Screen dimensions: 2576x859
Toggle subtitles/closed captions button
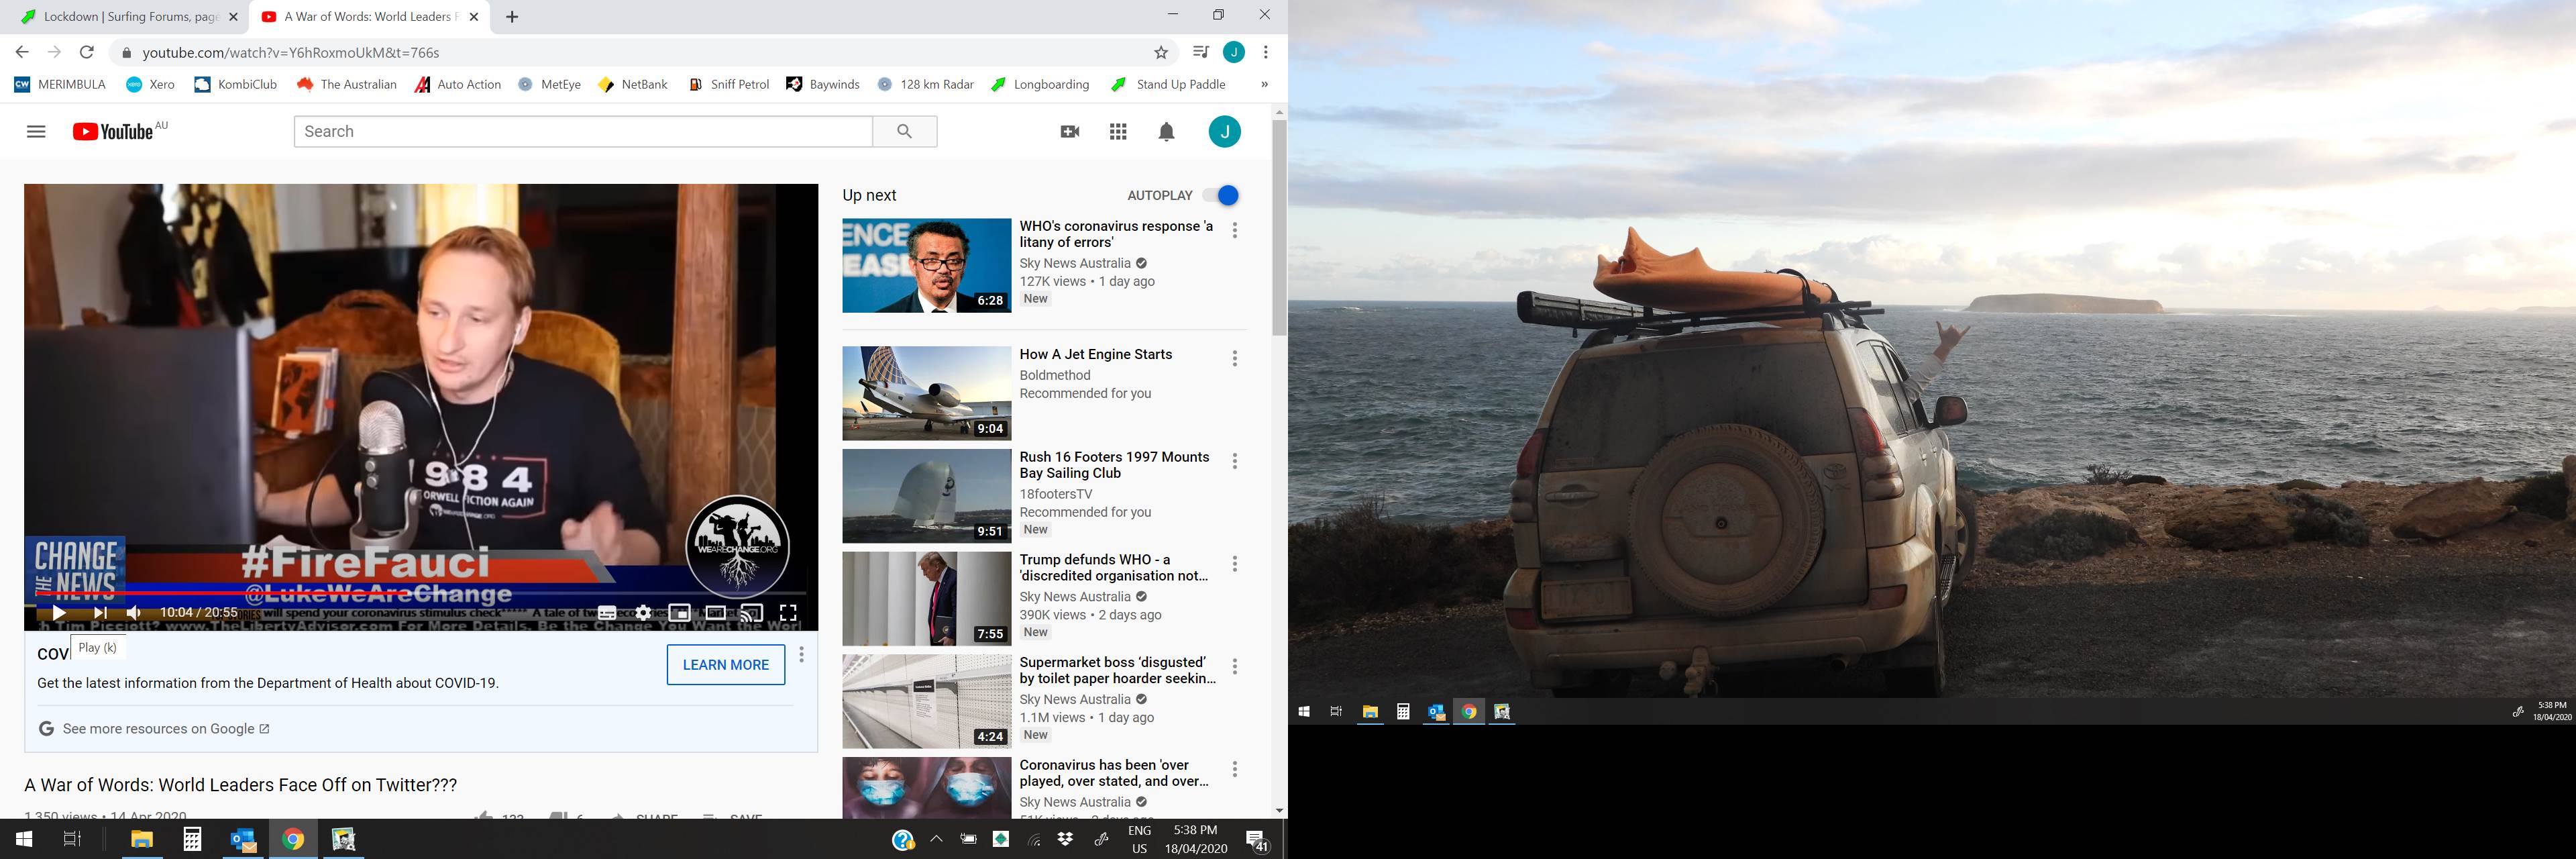pos(607,612)
